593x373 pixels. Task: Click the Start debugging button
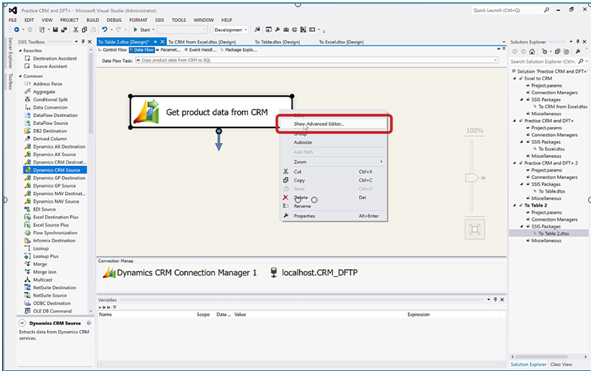tap(143, 30)
